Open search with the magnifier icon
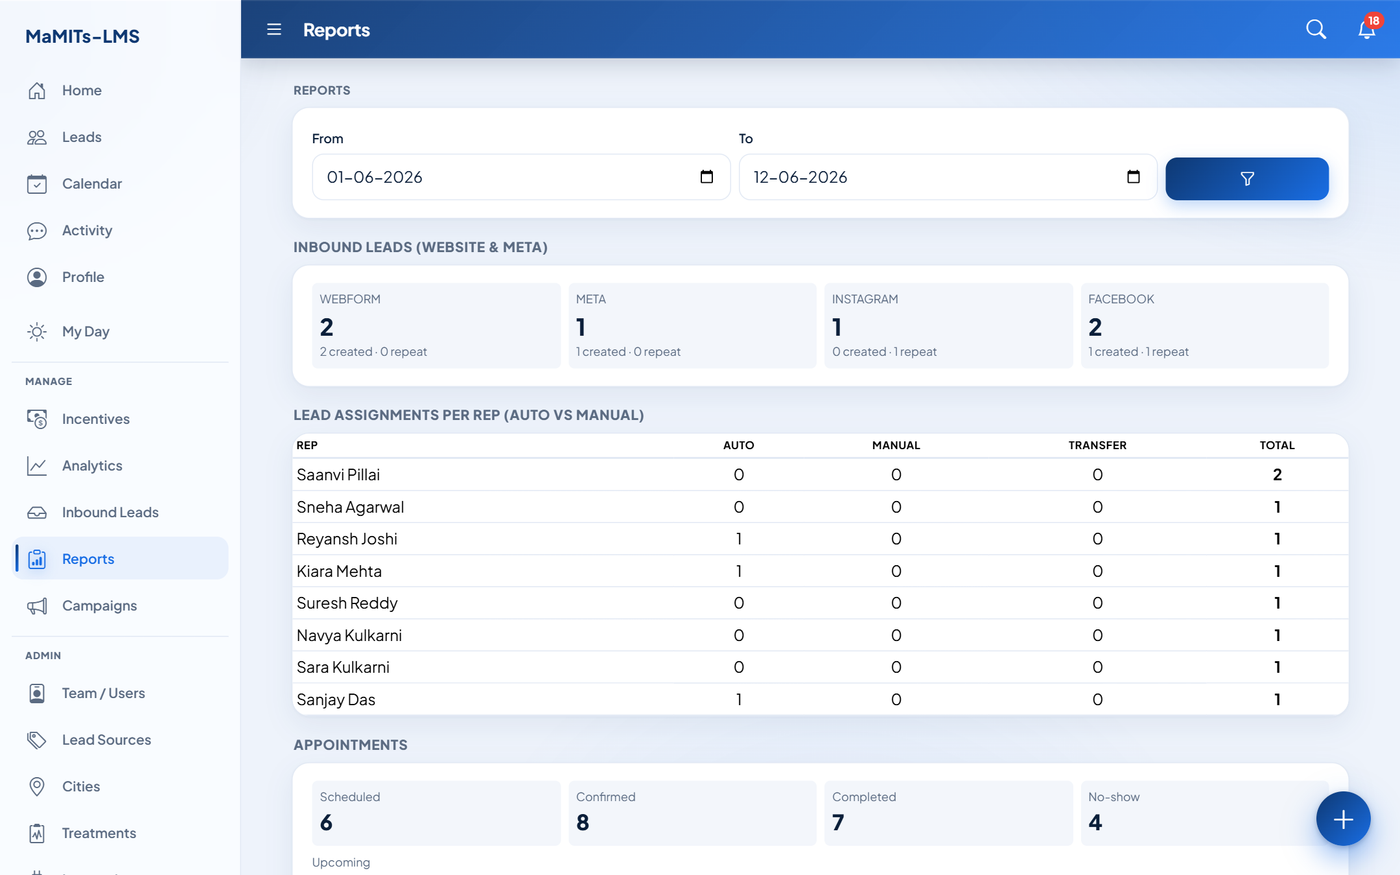This screenshot has width=1400, height=875. pyautogui.click(x=1316, y=30)
